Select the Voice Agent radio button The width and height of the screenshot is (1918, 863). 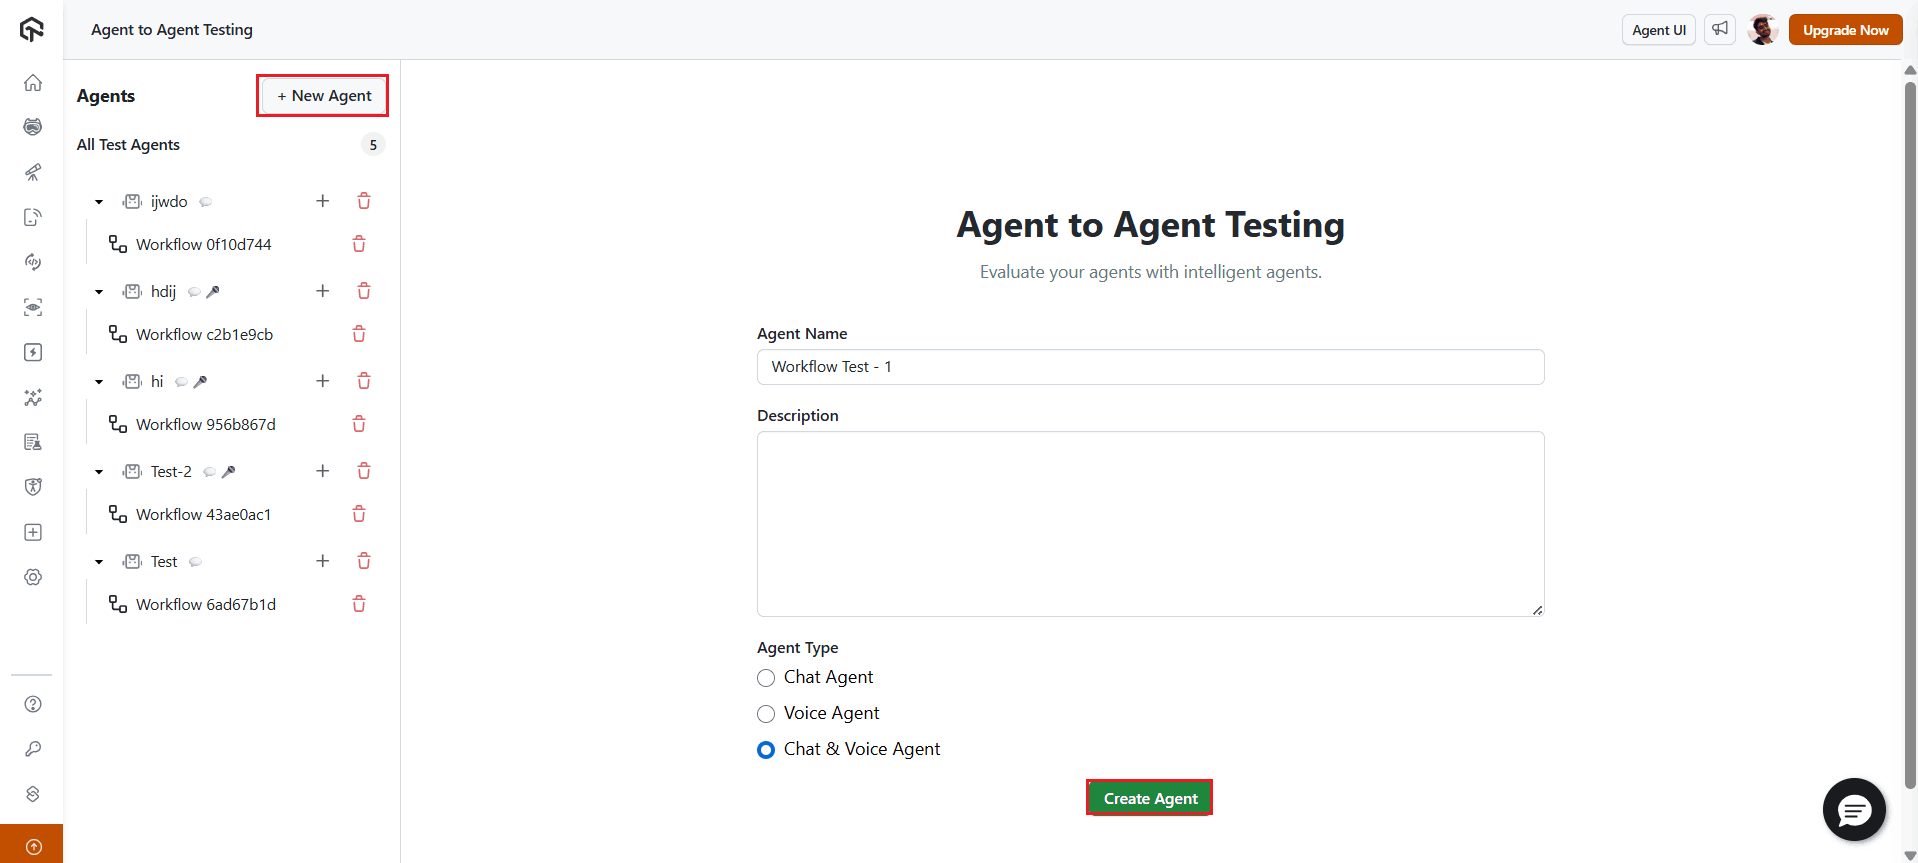coord(765,713)
